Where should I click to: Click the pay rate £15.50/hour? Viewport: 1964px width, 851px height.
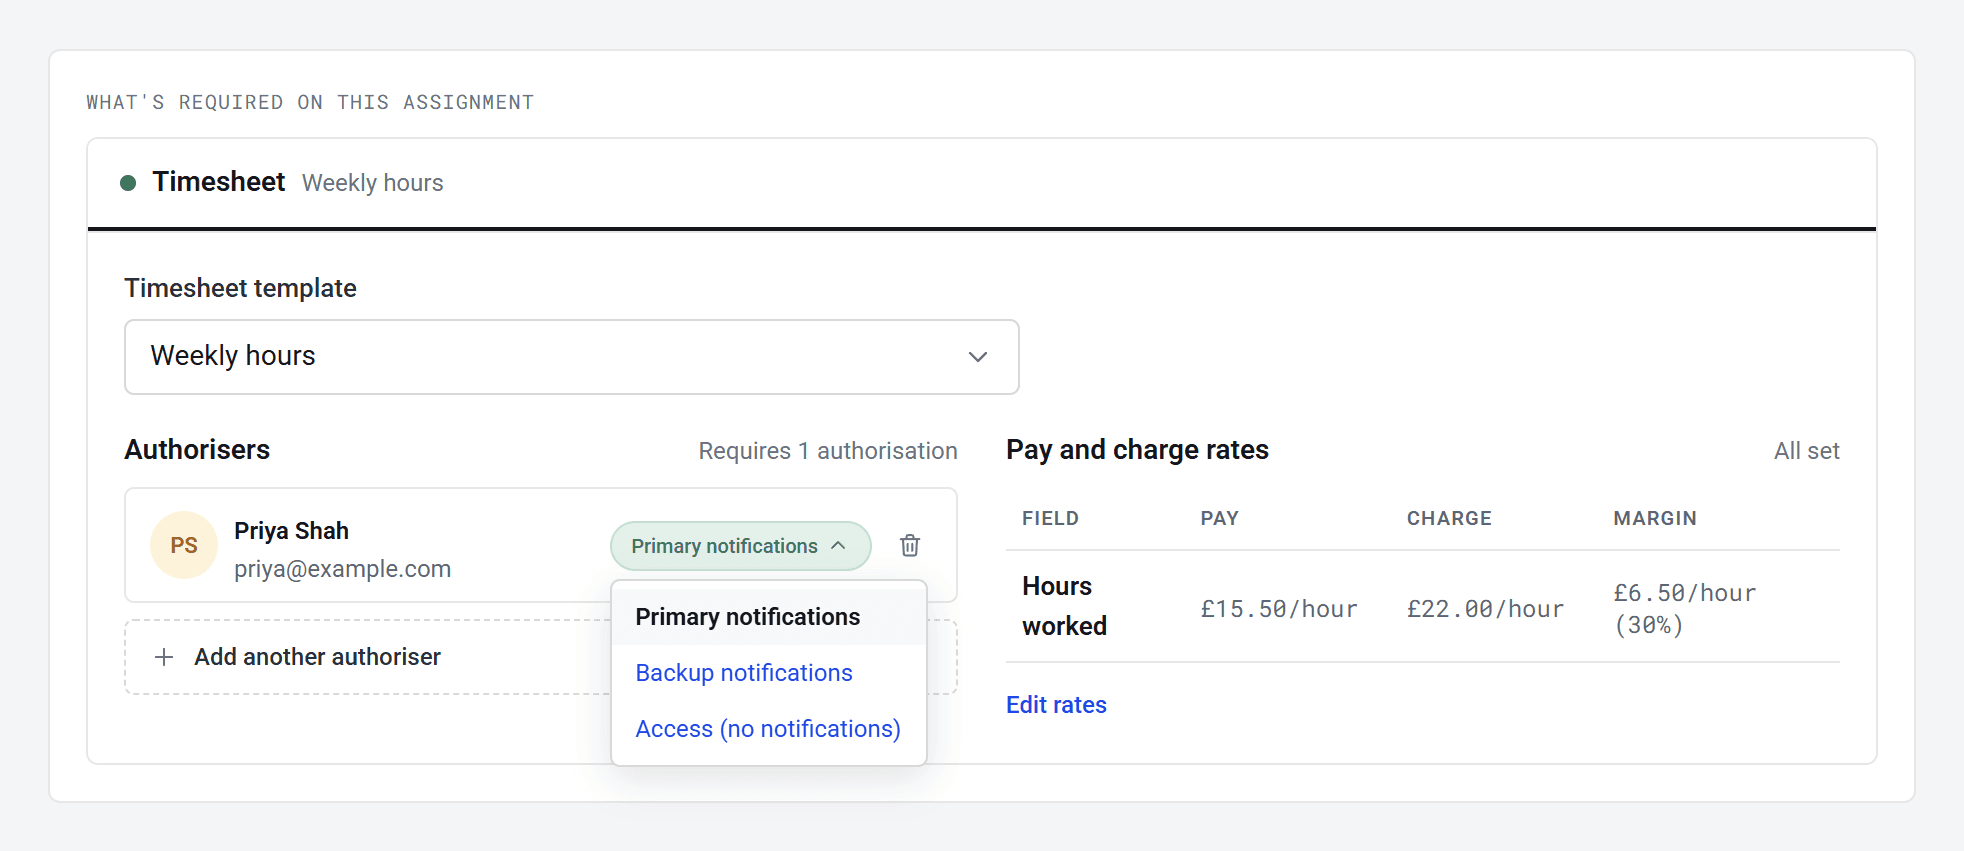[1279, 609]
